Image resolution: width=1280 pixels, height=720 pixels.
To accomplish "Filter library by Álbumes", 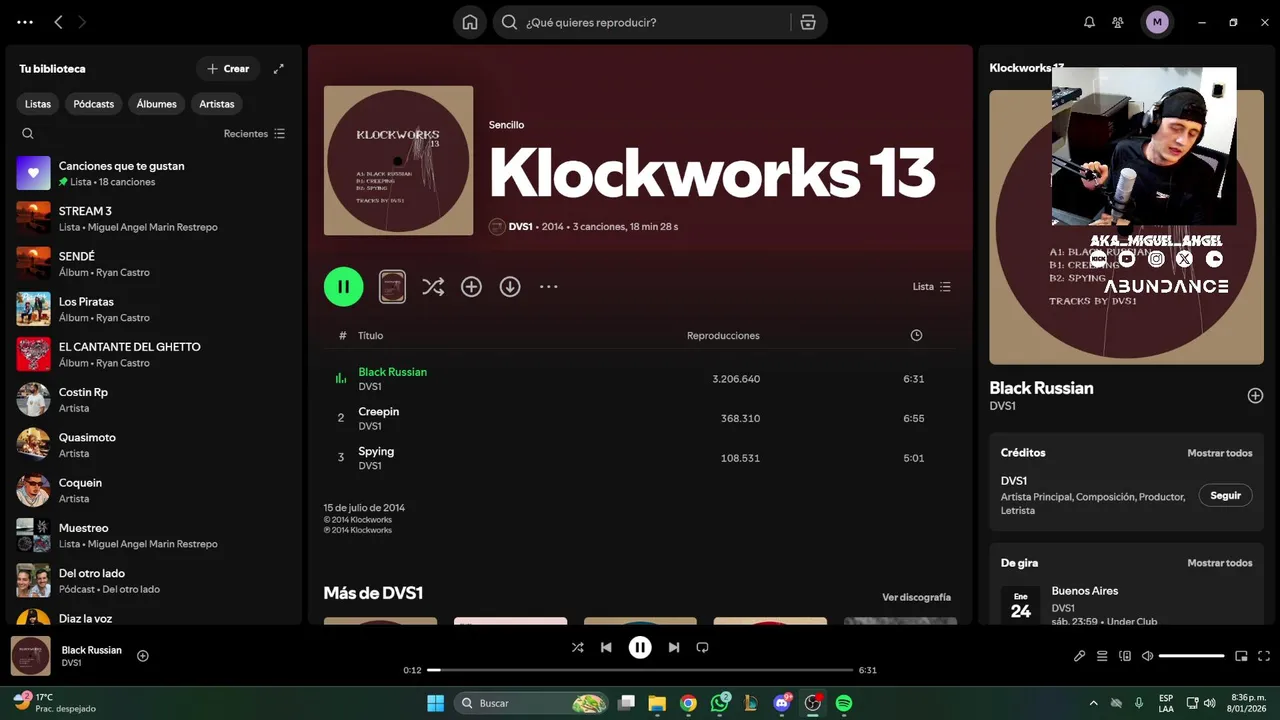I will pos(156,104).
